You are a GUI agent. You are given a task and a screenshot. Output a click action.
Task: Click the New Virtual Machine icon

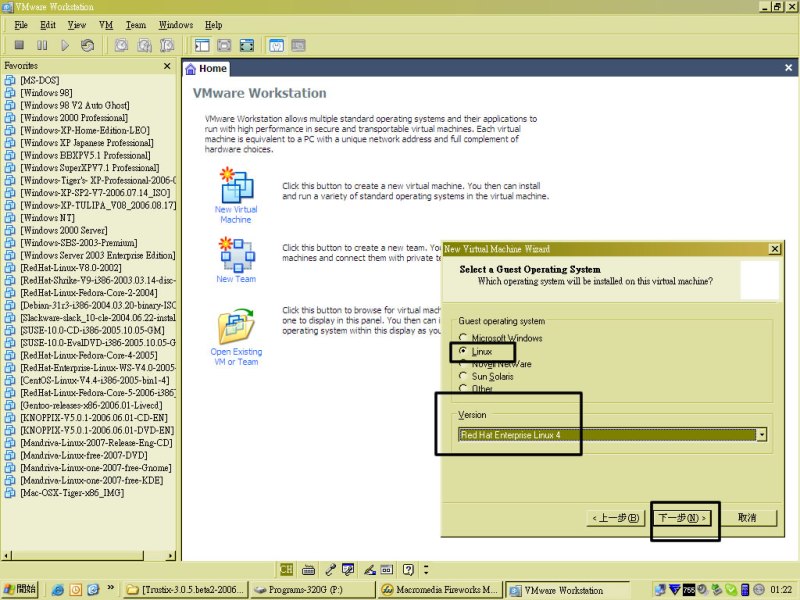(236, 185)
